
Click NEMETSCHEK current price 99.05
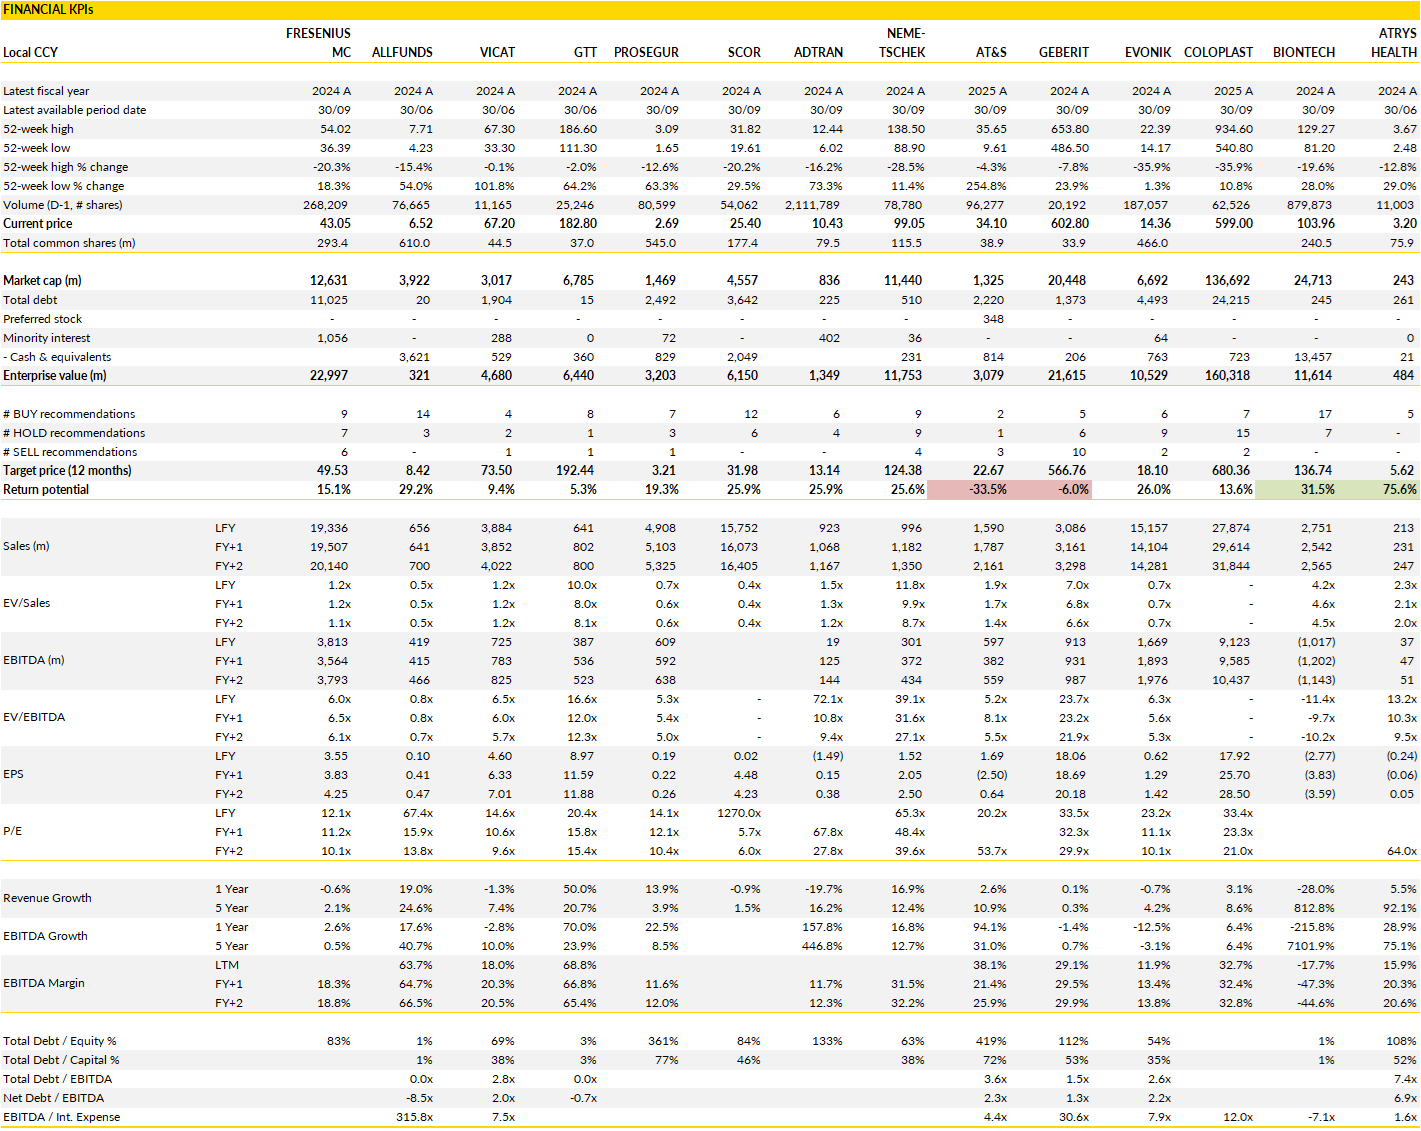909,224
